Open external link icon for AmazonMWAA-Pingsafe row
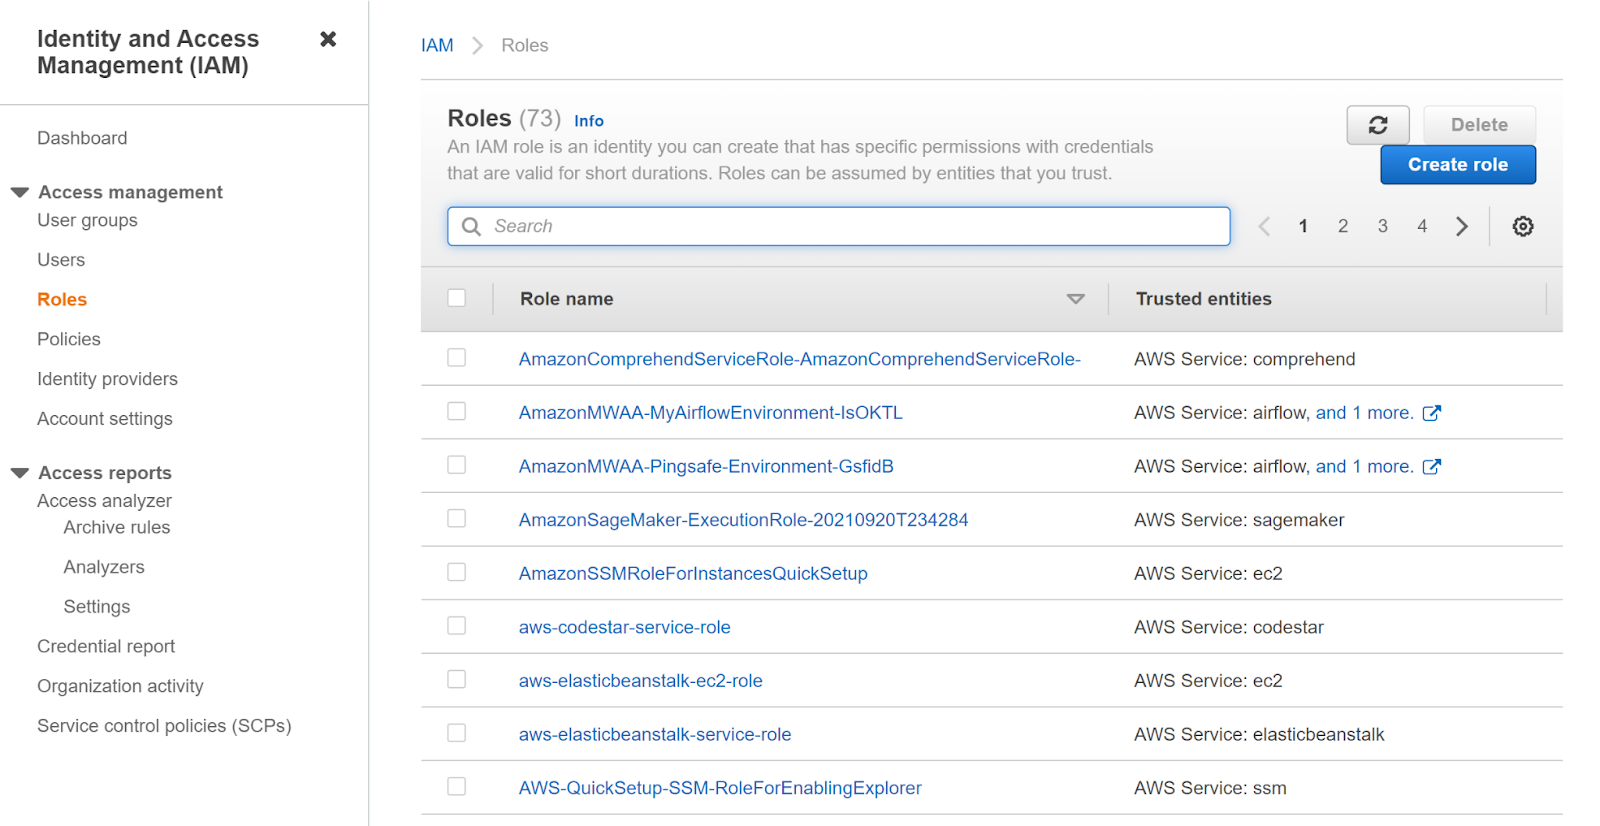 coord(1431,467)
